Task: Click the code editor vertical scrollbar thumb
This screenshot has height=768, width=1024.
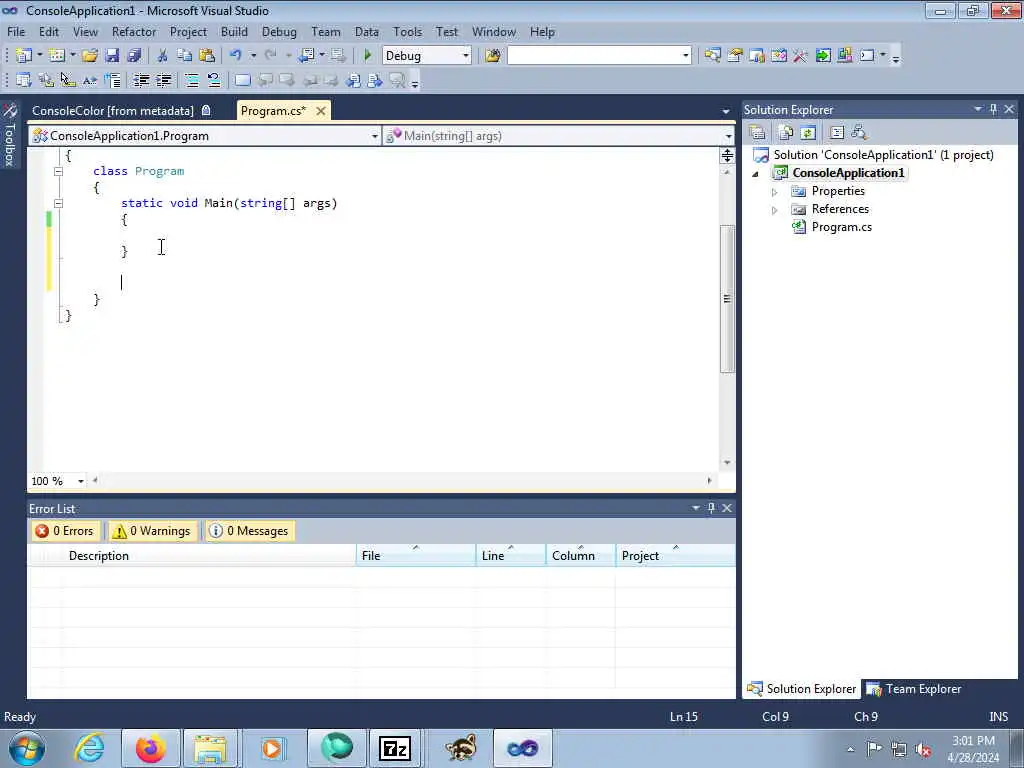Action: click(727, 298)
